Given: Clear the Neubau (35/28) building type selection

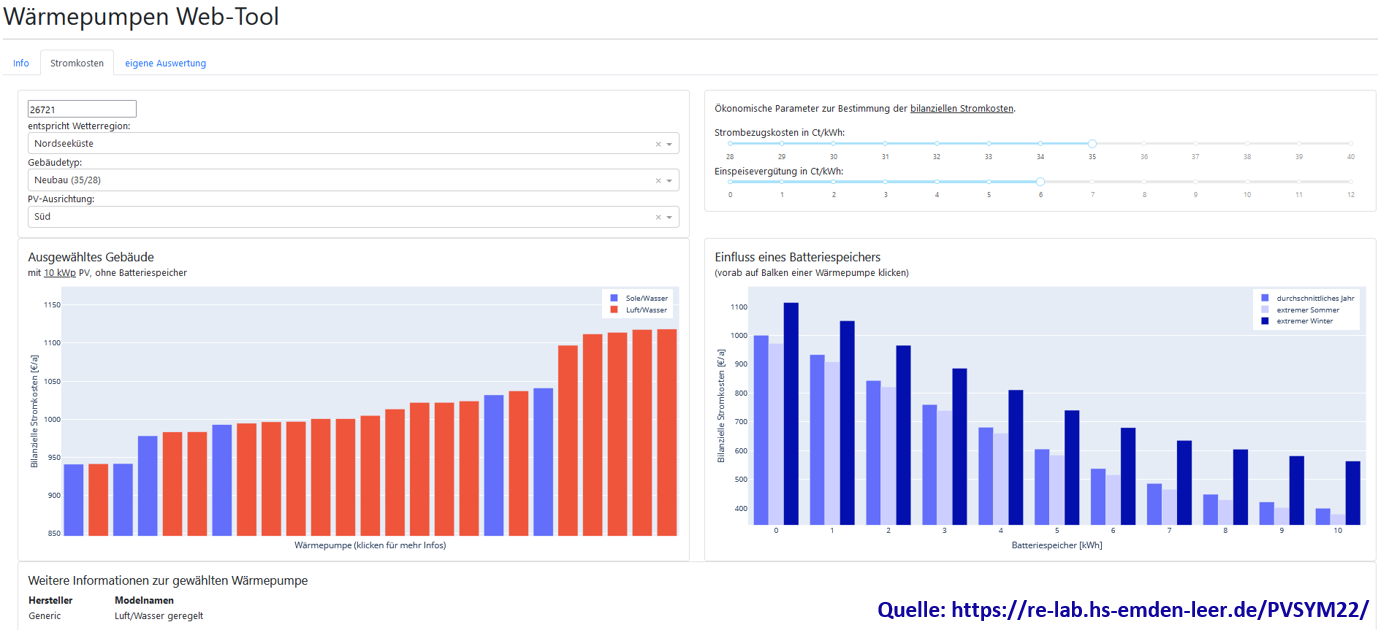Looking at the screenshot, I should [x=658, y=180].
